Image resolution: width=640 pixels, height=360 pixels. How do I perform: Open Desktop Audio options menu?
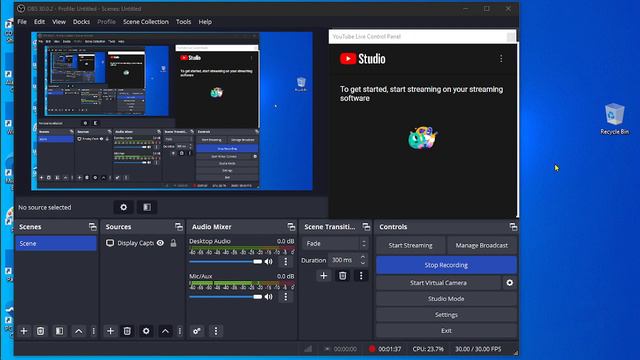coord(285,262)
